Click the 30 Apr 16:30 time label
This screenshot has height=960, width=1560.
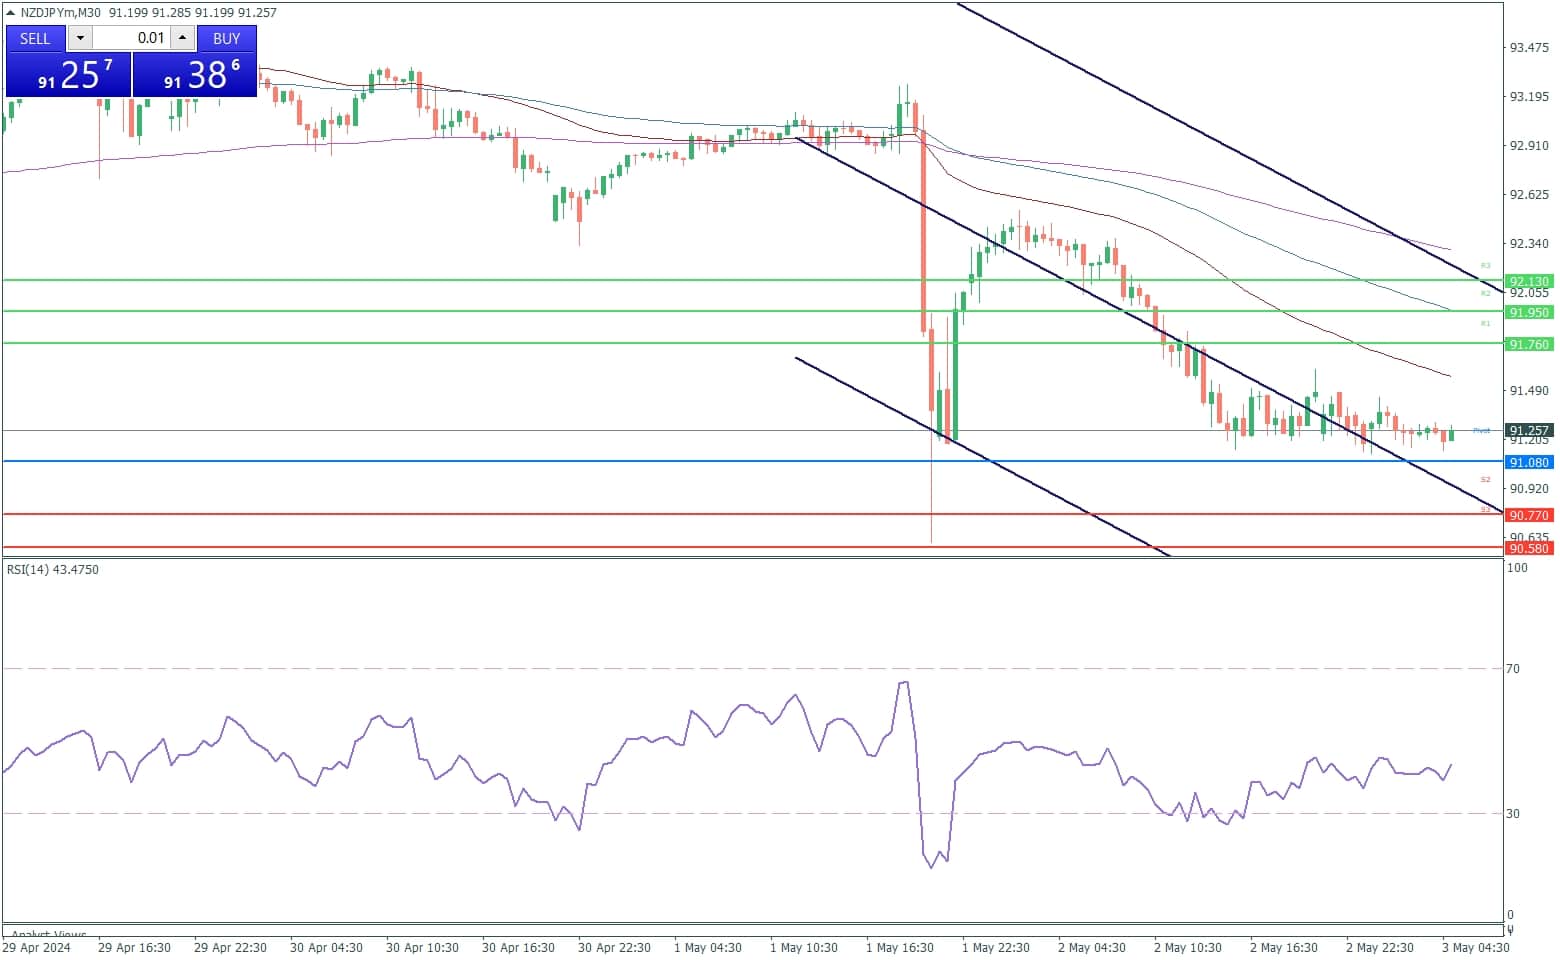point(518,948)
